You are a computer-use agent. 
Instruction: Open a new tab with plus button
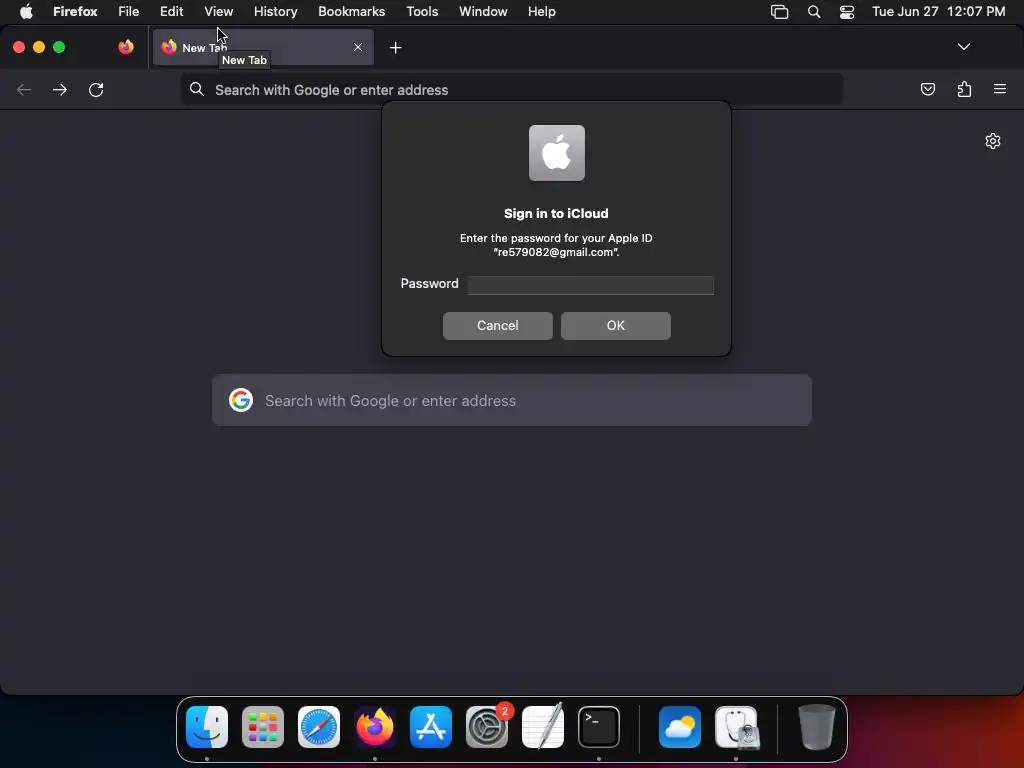[395, 48]
